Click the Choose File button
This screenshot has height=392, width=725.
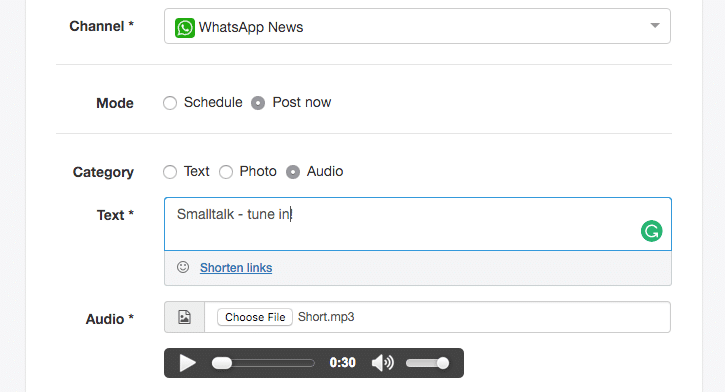tap(255, 317)
